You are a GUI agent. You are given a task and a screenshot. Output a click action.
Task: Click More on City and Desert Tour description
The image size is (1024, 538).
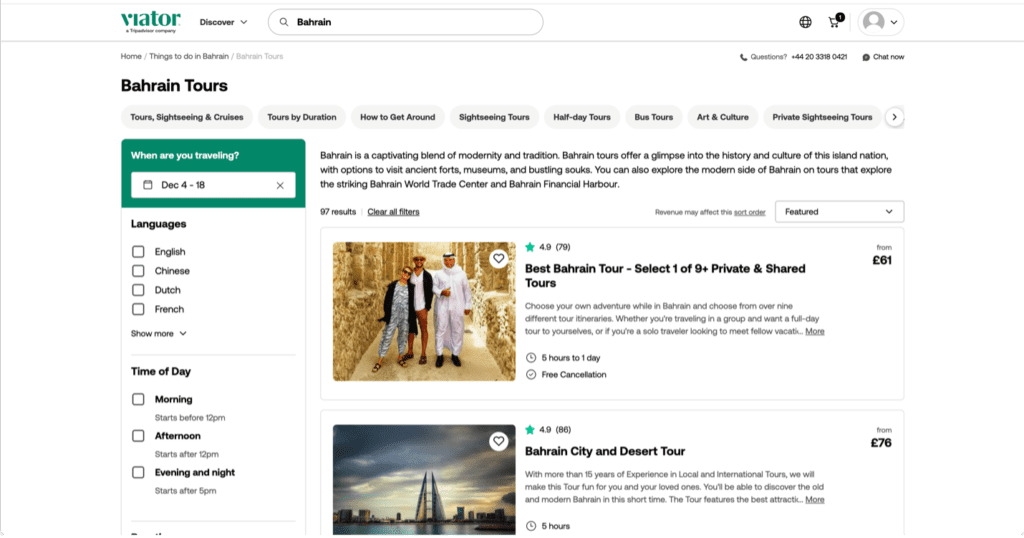point(814,500)
